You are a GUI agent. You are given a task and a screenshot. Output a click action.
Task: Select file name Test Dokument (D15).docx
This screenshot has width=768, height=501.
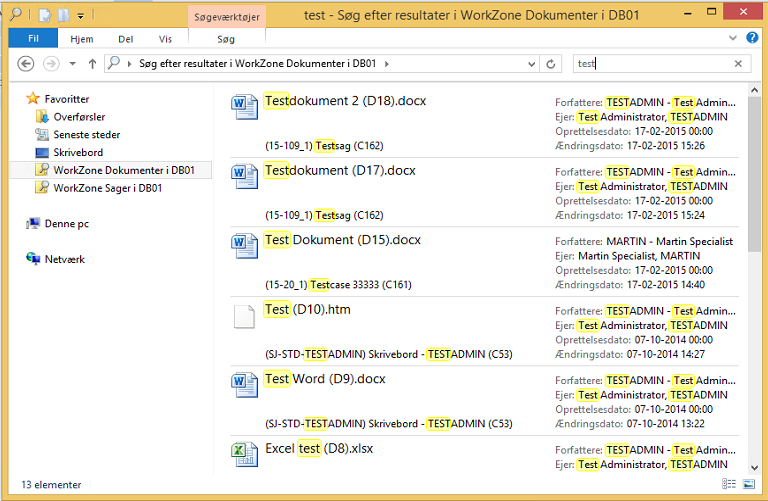(342, 240)
